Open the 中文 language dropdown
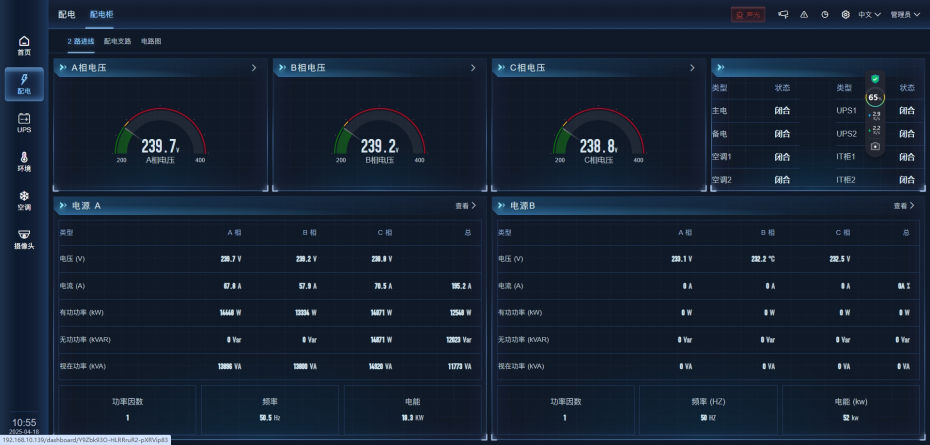This screenshot has width=930, height=445. [x=869, y=15]
